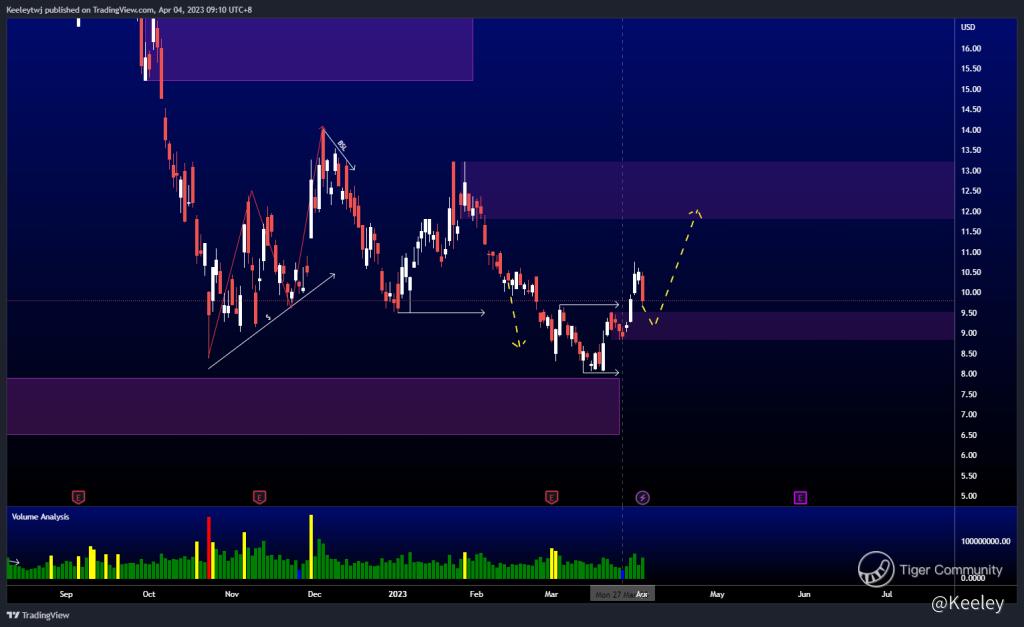Click the 13.50 price axis label

tap(970, 150)
